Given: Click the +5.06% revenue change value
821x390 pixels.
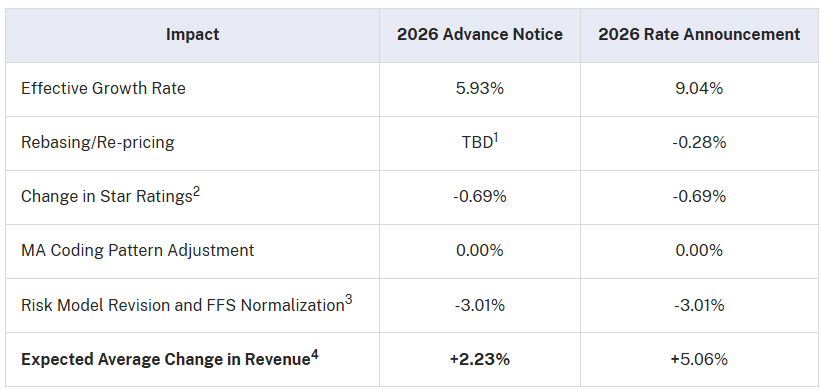Looking at the screenshot, I should point(699,360).
